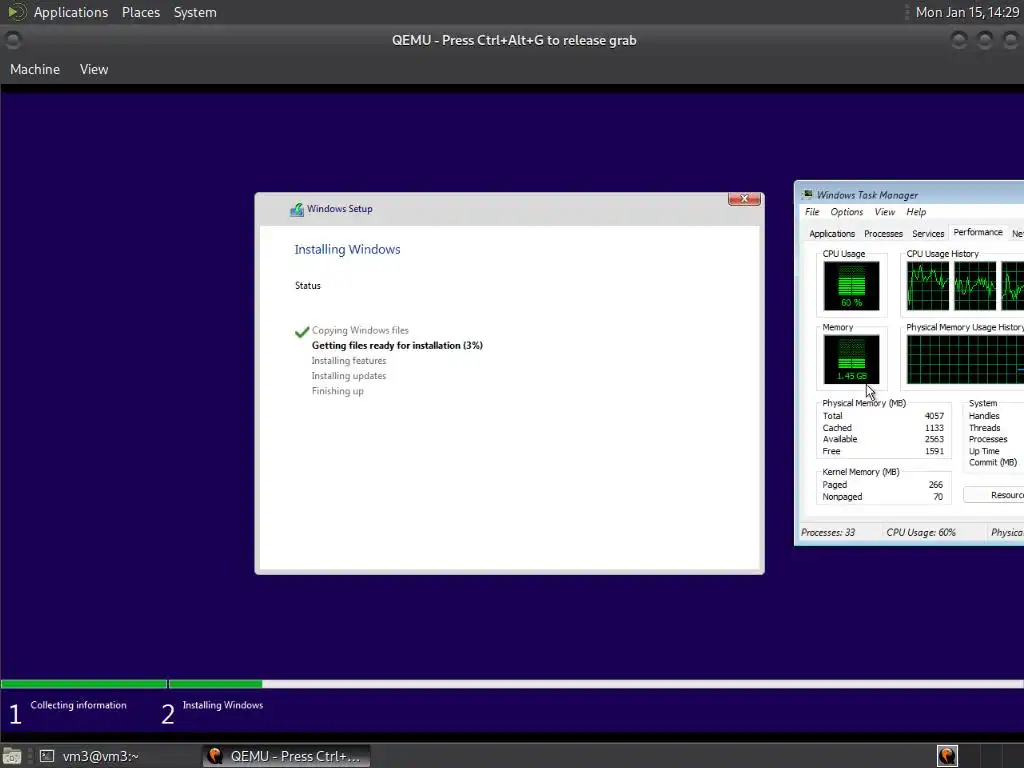This screenshot has width=1024, height=768.
Task: Switch to the Services tab in Task Manager
Action: coord(928,234)
